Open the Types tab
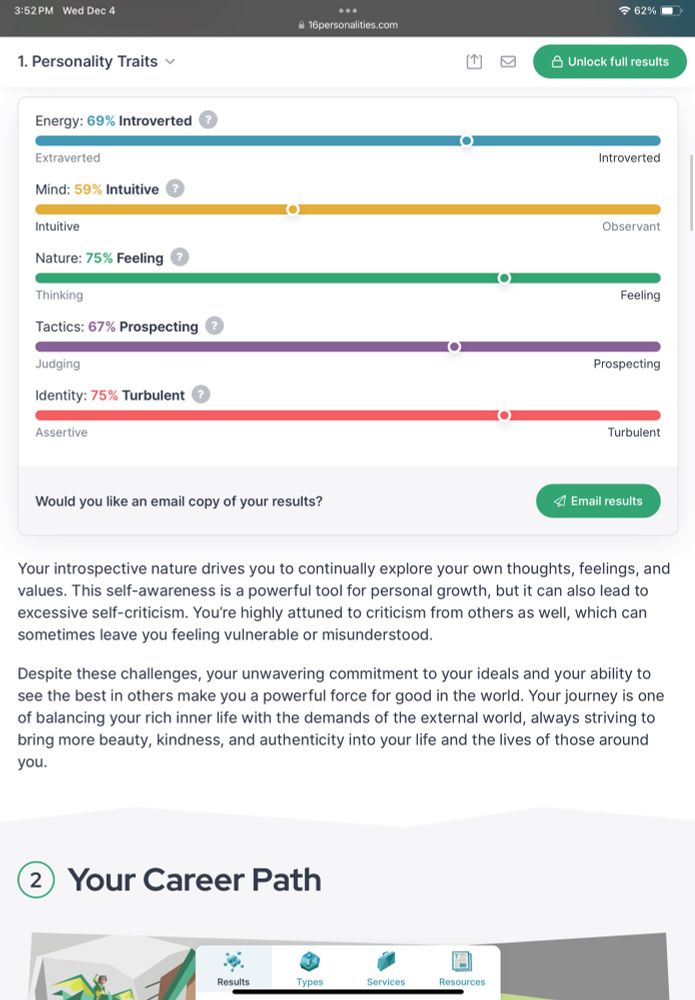 point(310,969)
